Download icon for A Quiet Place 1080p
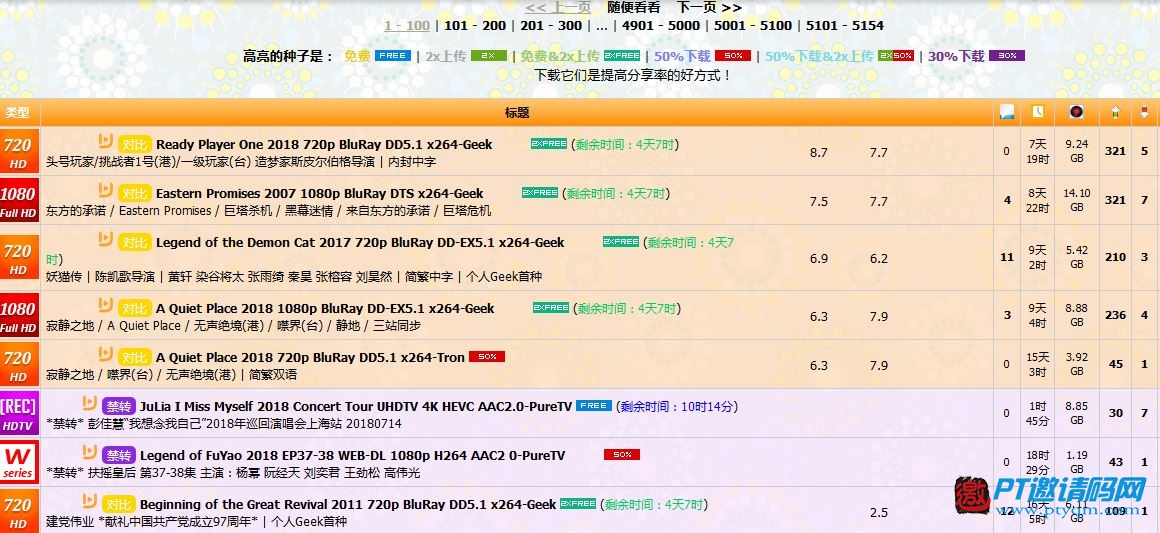The image size is (1160, 533). pyautogui.click(x=106, y=306)
